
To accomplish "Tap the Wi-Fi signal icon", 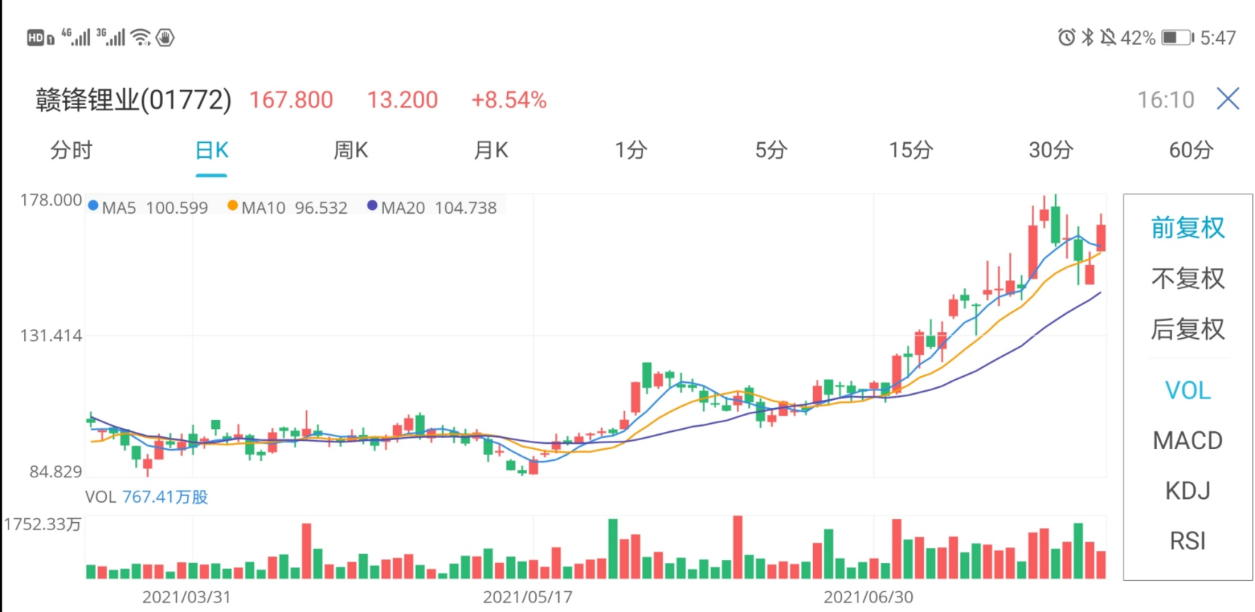I will (141, 38).
